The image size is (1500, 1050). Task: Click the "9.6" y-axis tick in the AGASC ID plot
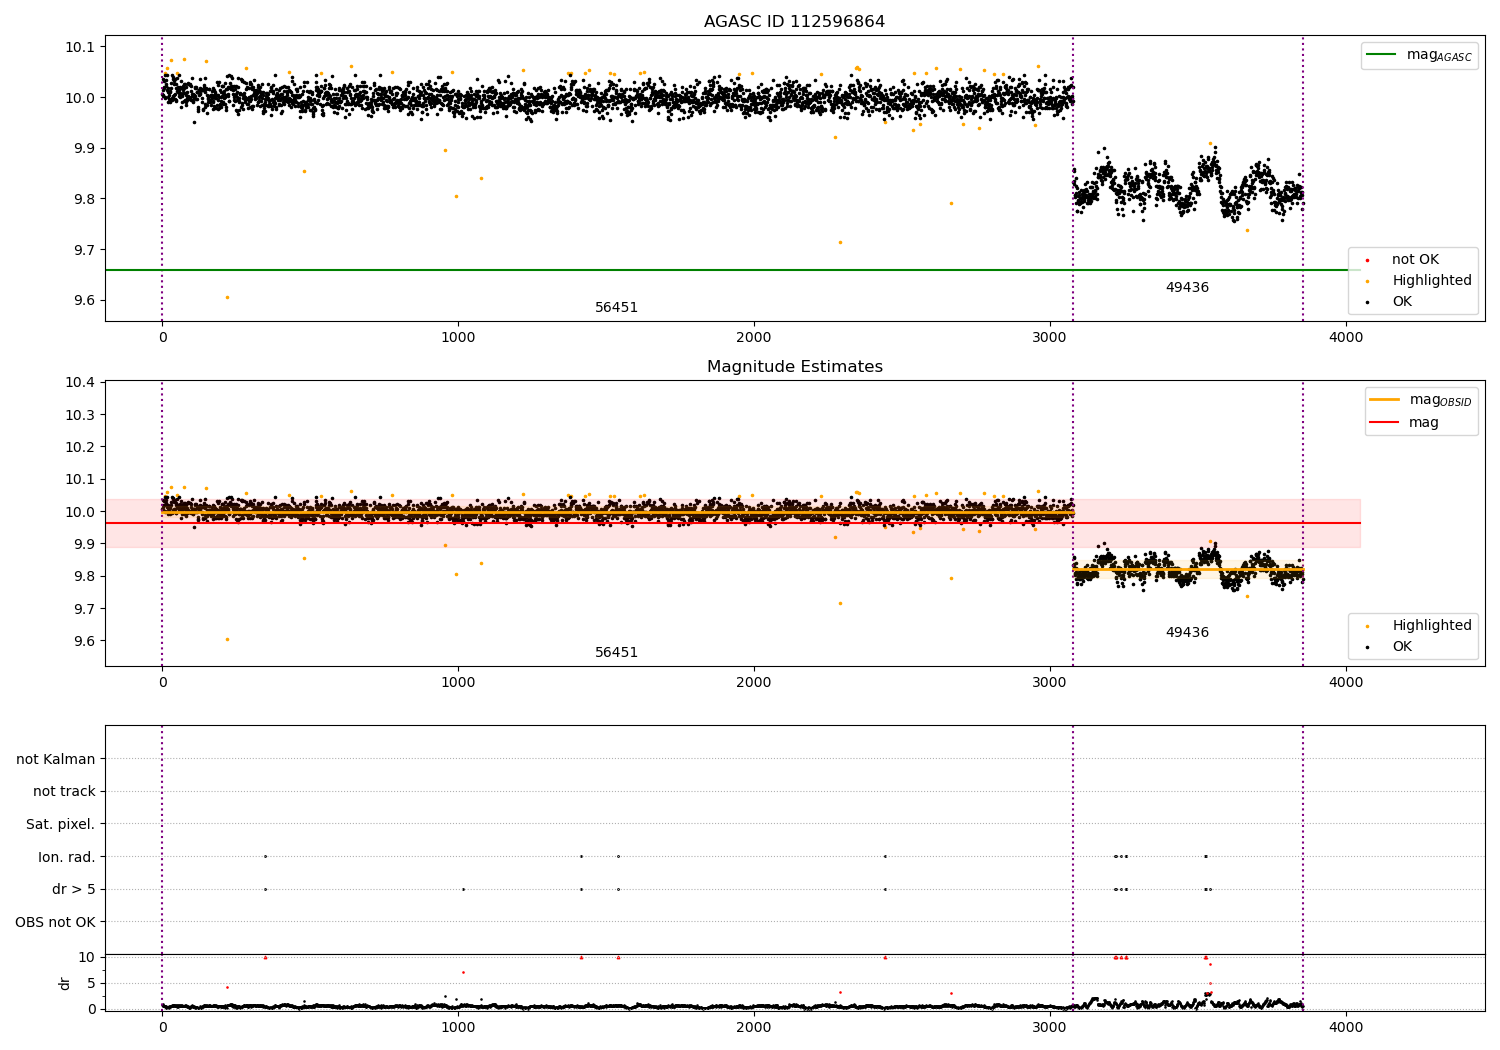(85, 301)
